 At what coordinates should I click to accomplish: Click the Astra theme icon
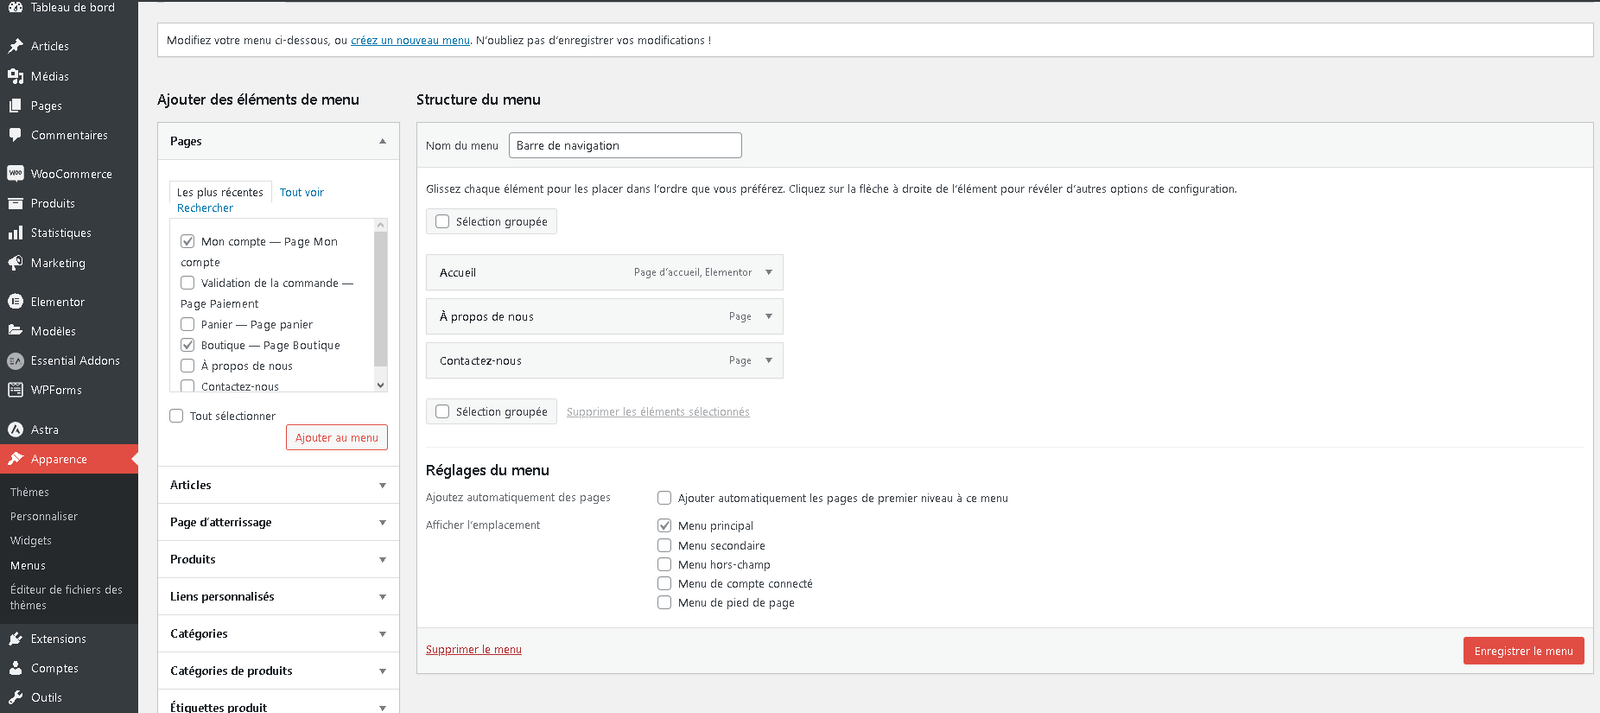tap(15, 429)
